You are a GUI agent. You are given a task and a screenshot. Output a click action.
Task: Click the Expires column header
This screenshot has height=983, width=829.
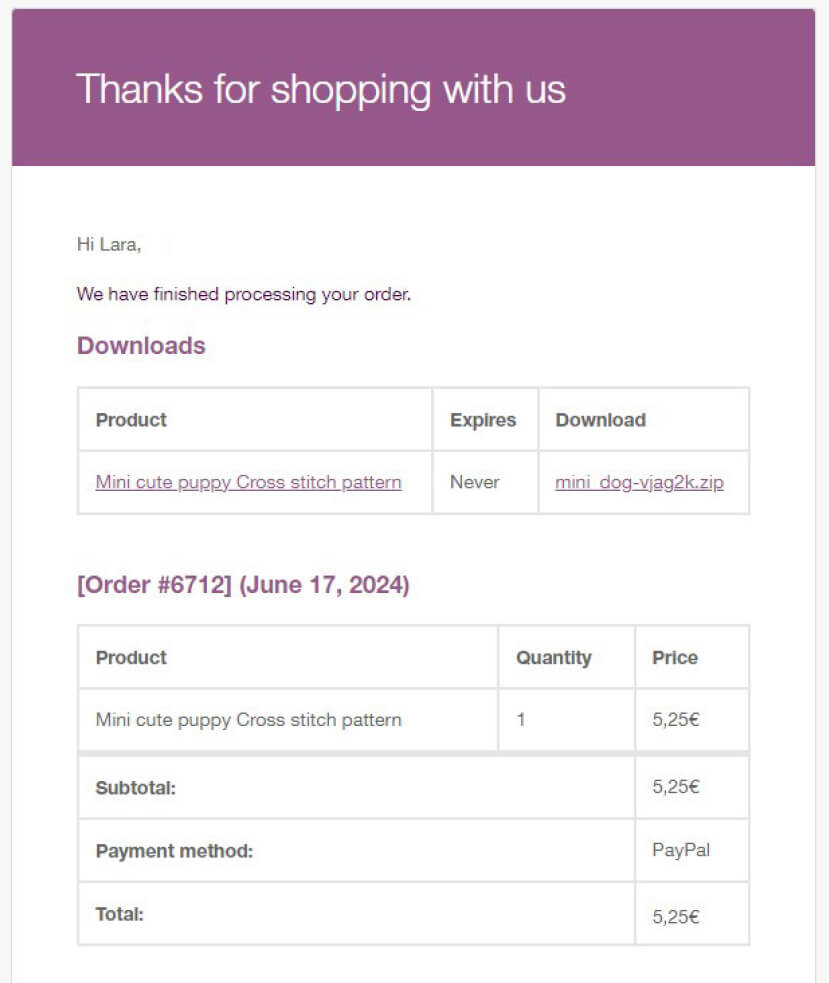pyautogui.click(x=483, y=420)
